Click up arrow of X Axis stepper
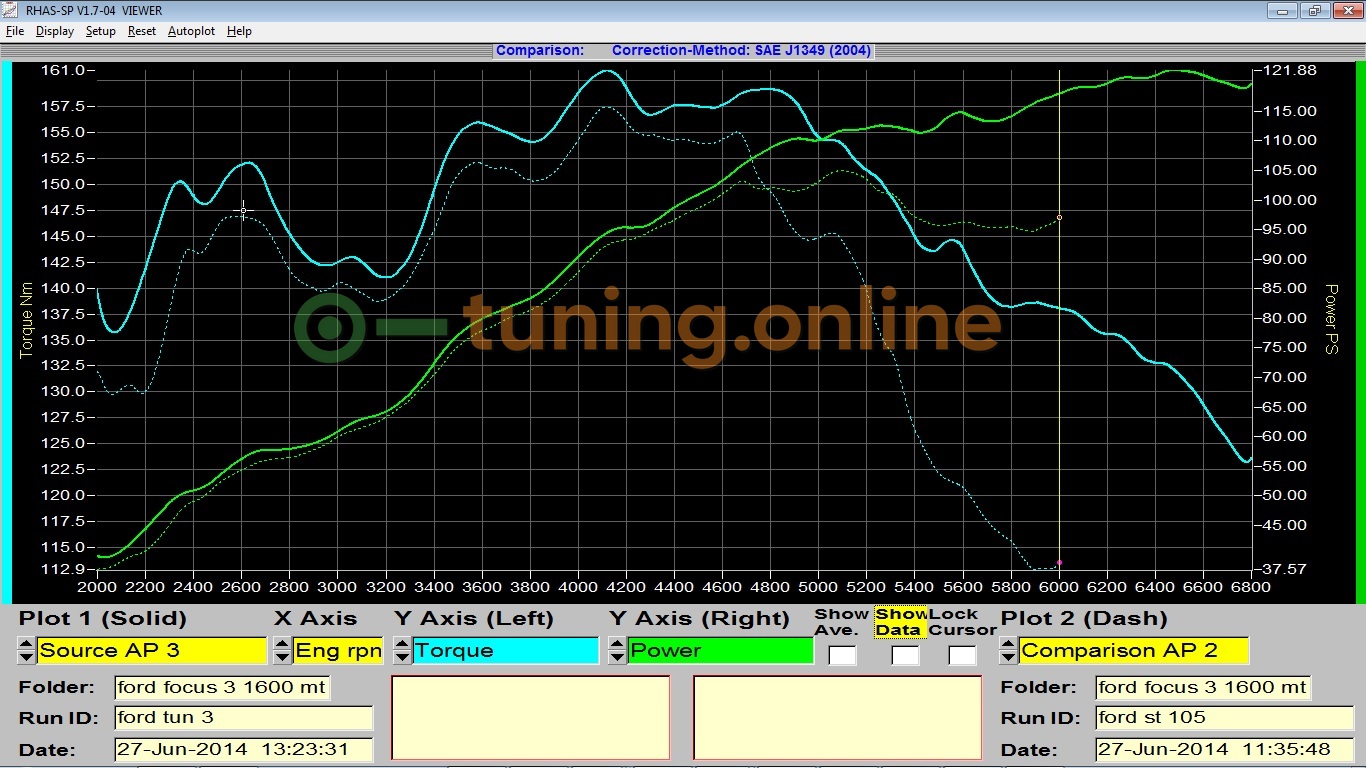 (282, 644)
